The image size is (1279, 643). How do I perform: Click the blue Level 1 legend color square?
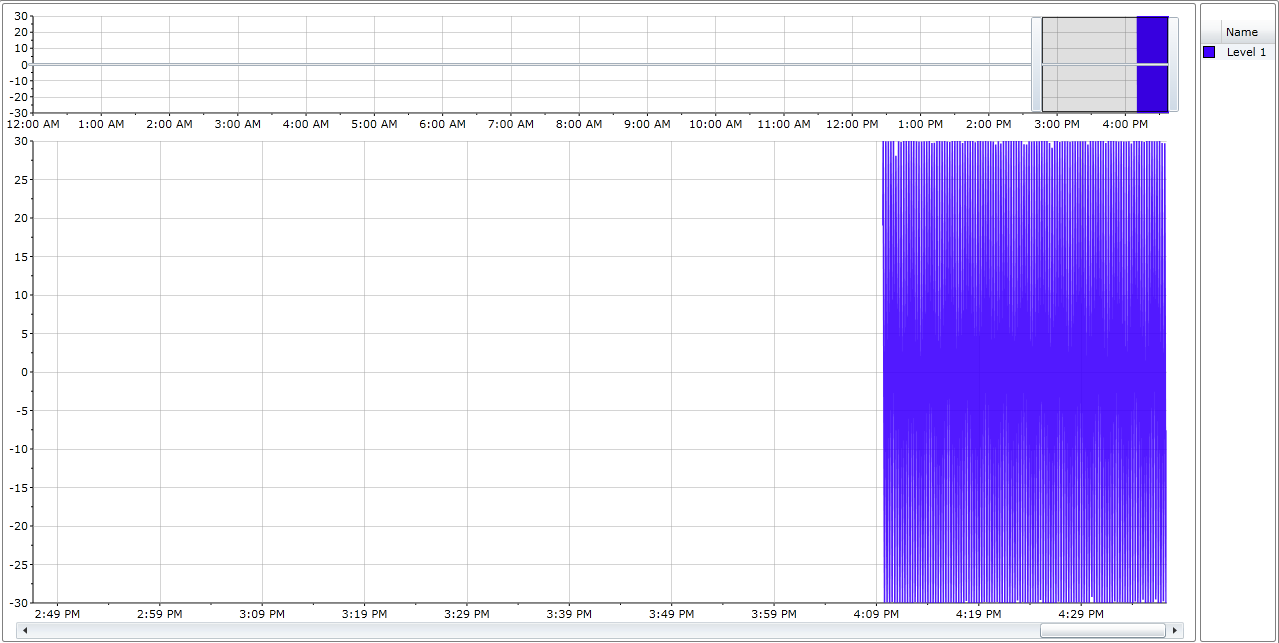click(1209, 52)
